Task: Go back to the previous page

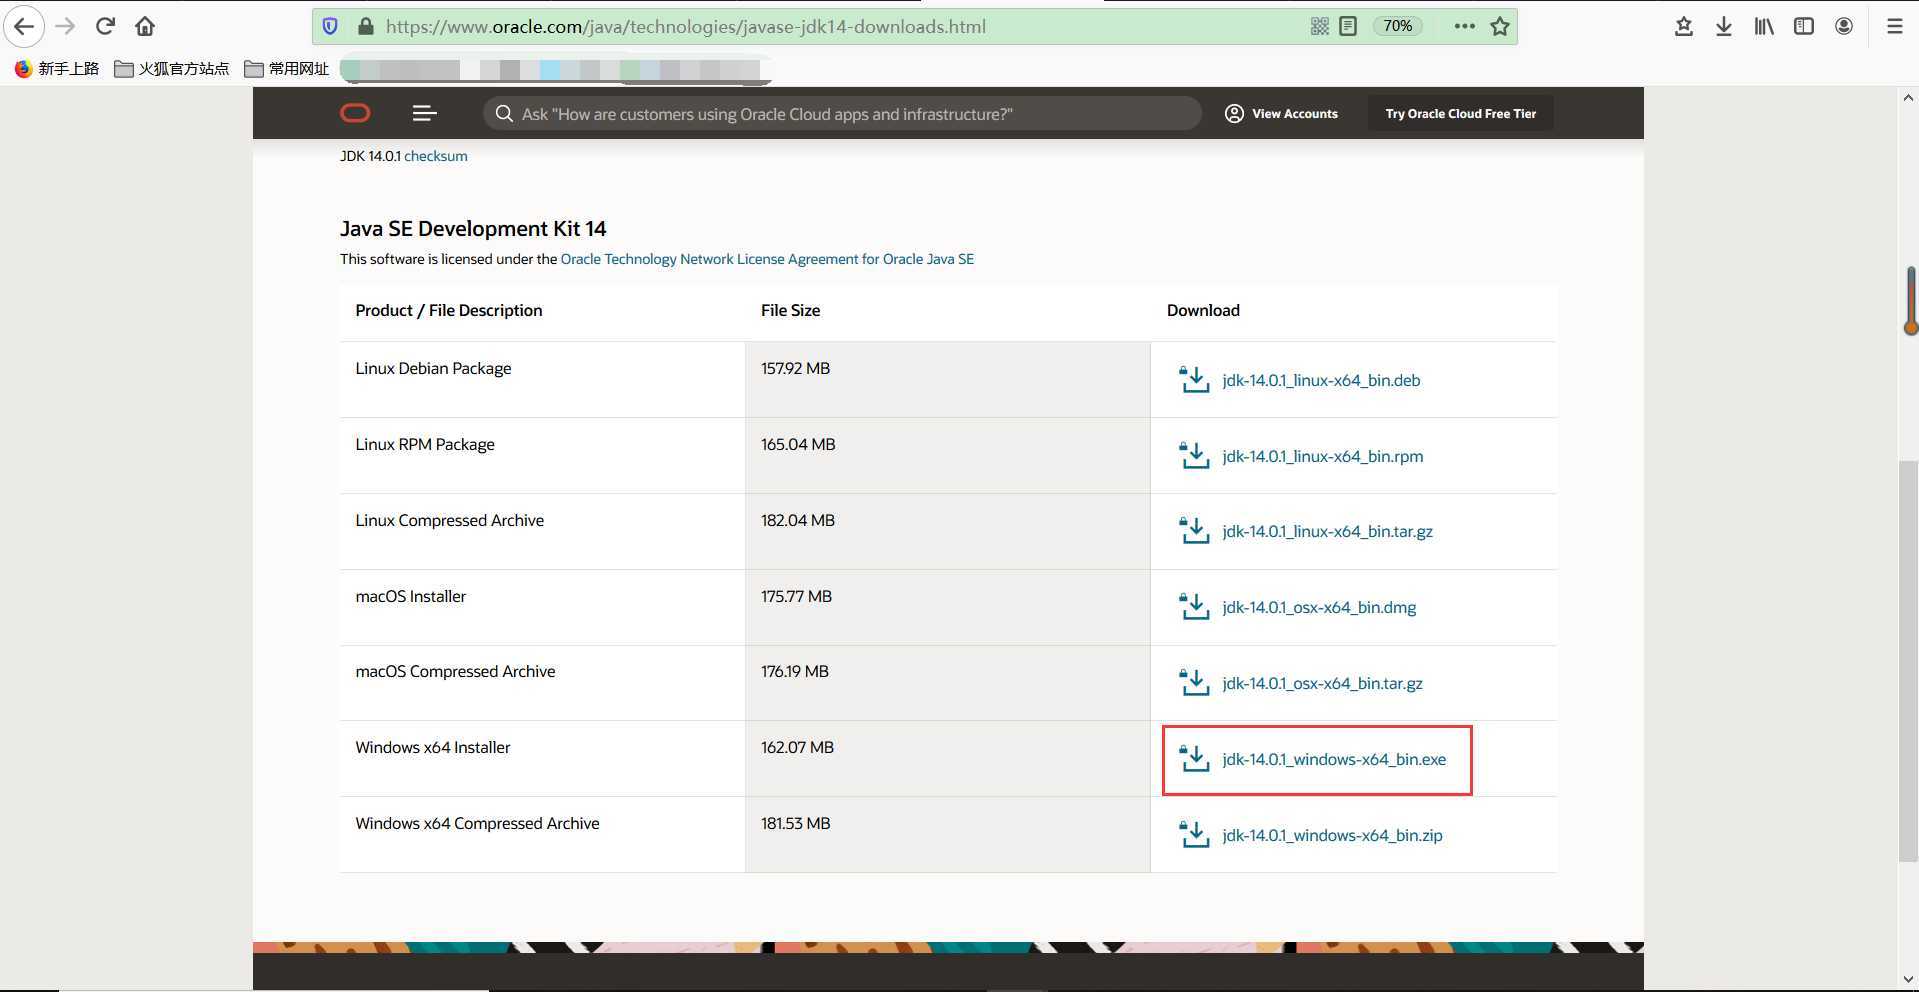Action: pos(24,26)
